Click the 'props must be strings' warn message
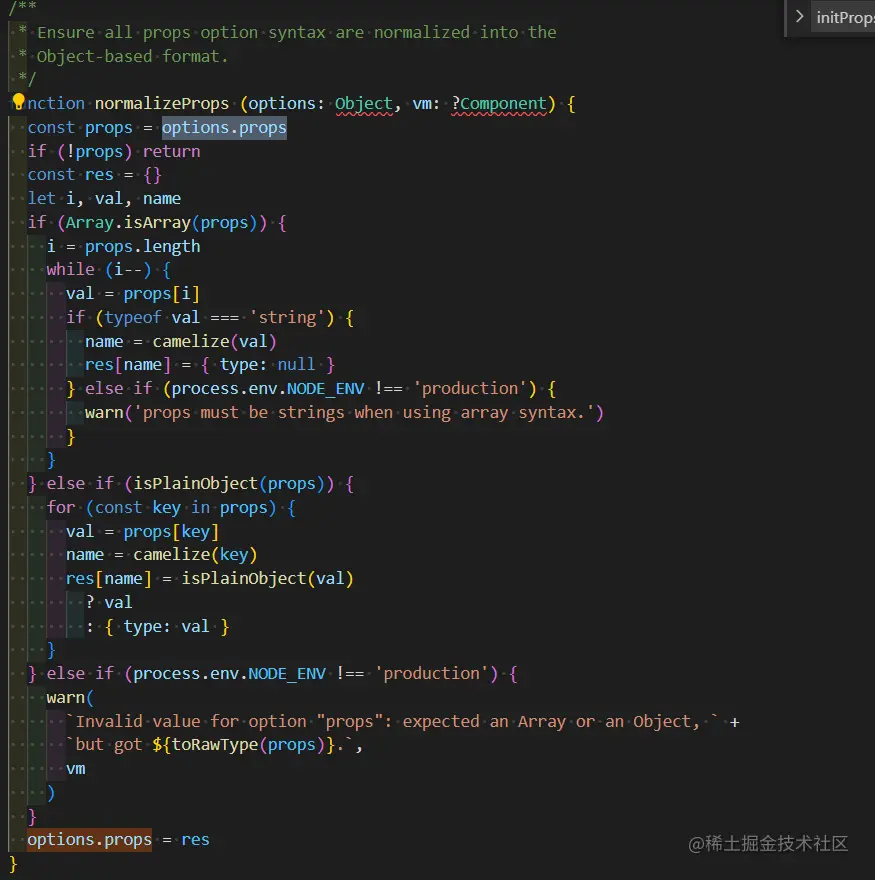 364,413
